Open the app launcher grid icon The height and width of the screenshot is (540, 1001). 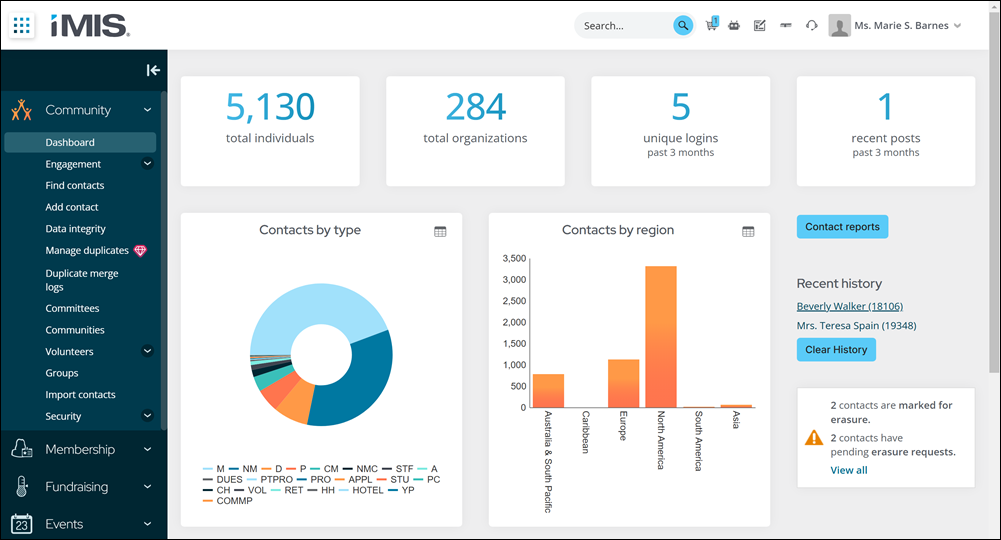[22, 26]
